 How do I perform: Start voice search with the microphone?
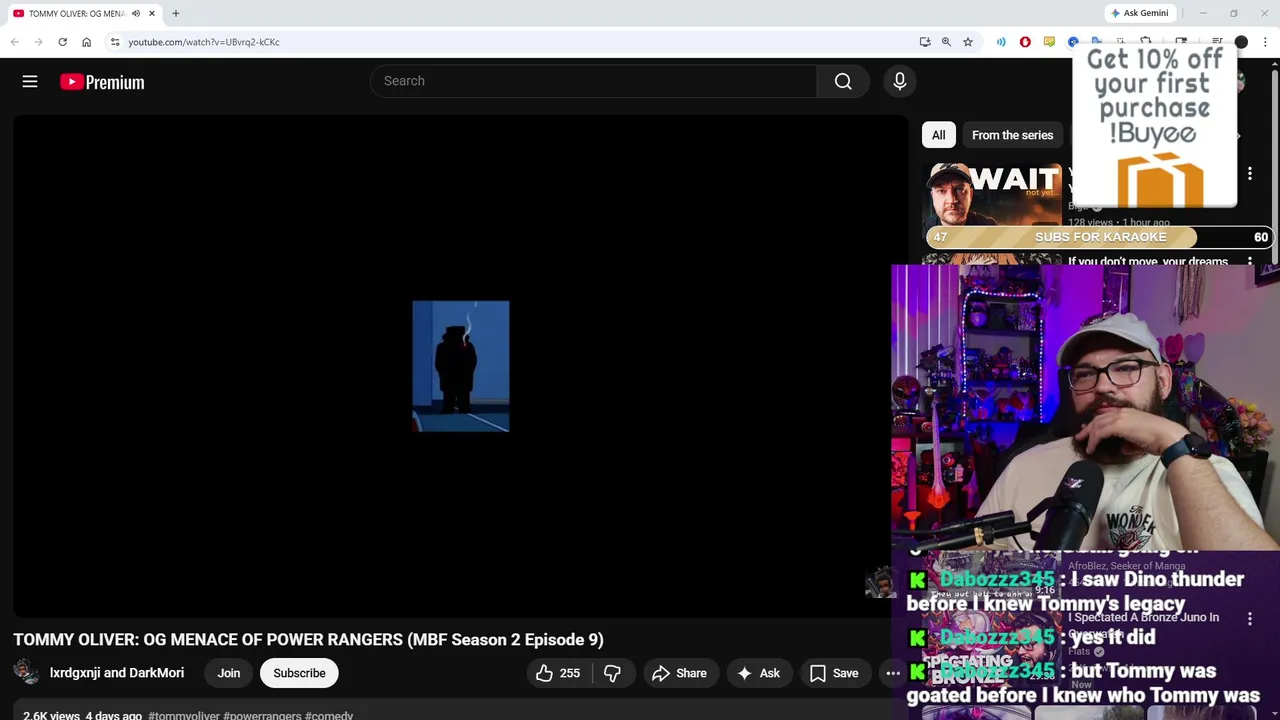point(900,81)
